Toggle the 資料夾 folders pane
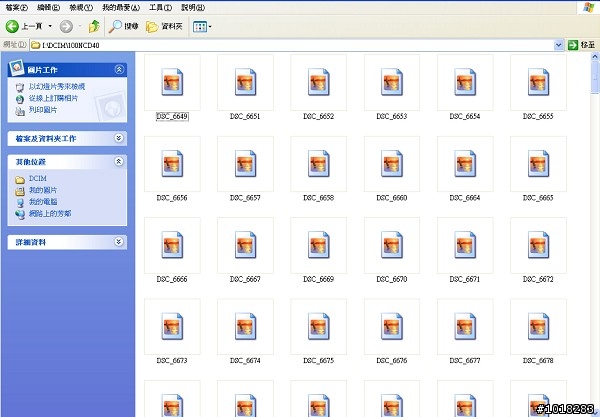This screenshot has width=600, height=417. [165, 26]
